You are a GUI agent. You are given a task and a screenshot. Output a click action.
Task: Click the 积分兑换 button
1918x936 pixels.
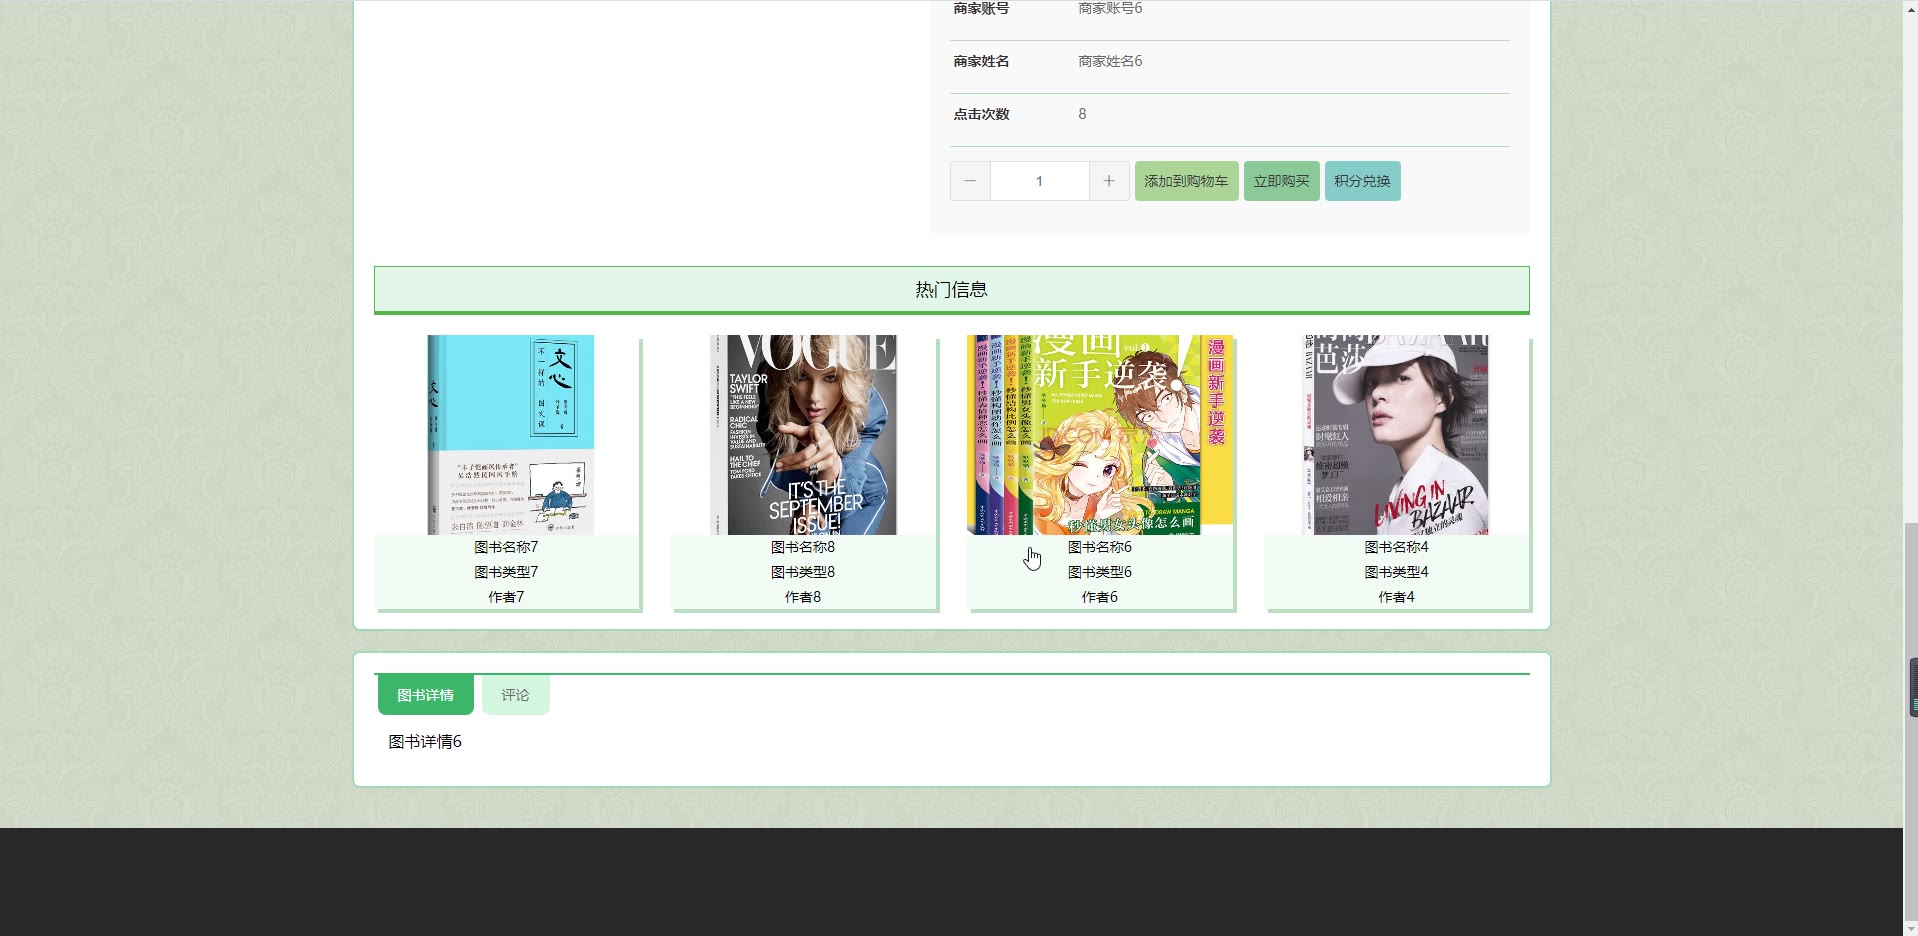click(x=1362, y=181)
